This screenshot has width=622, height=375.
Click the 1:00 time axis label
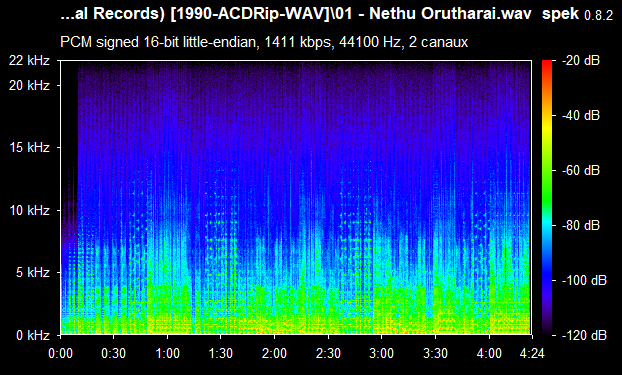167,353
